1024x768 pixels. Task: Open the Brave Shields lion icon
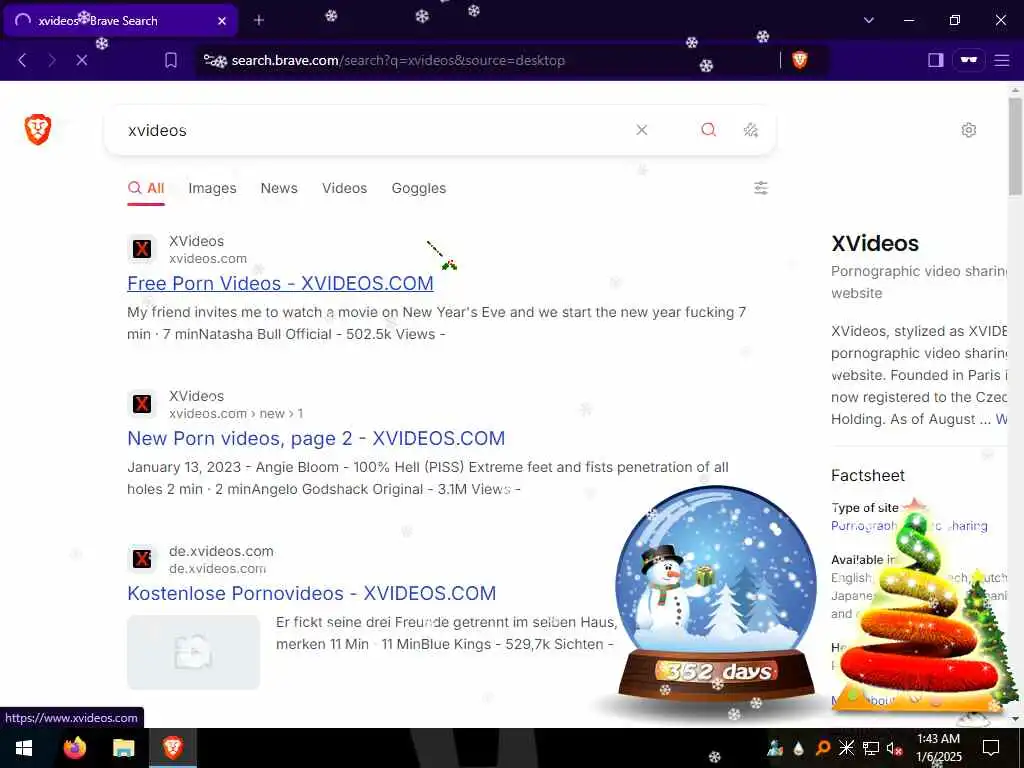tap(800, 61)
